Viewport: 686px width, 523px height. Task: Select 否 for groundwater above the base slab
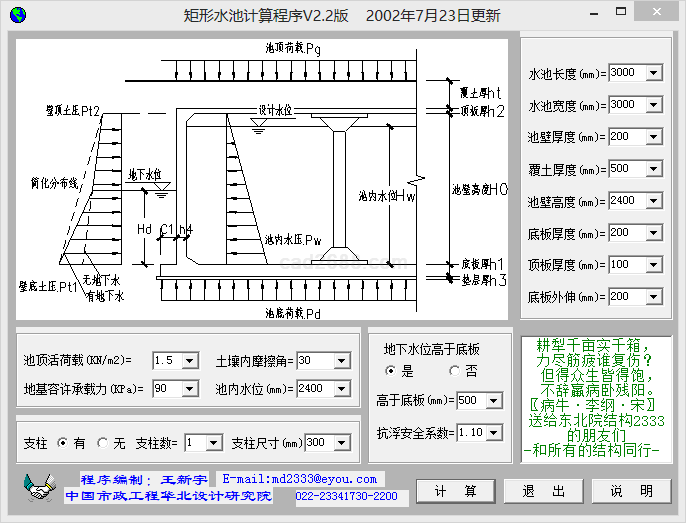pos(455,371)
